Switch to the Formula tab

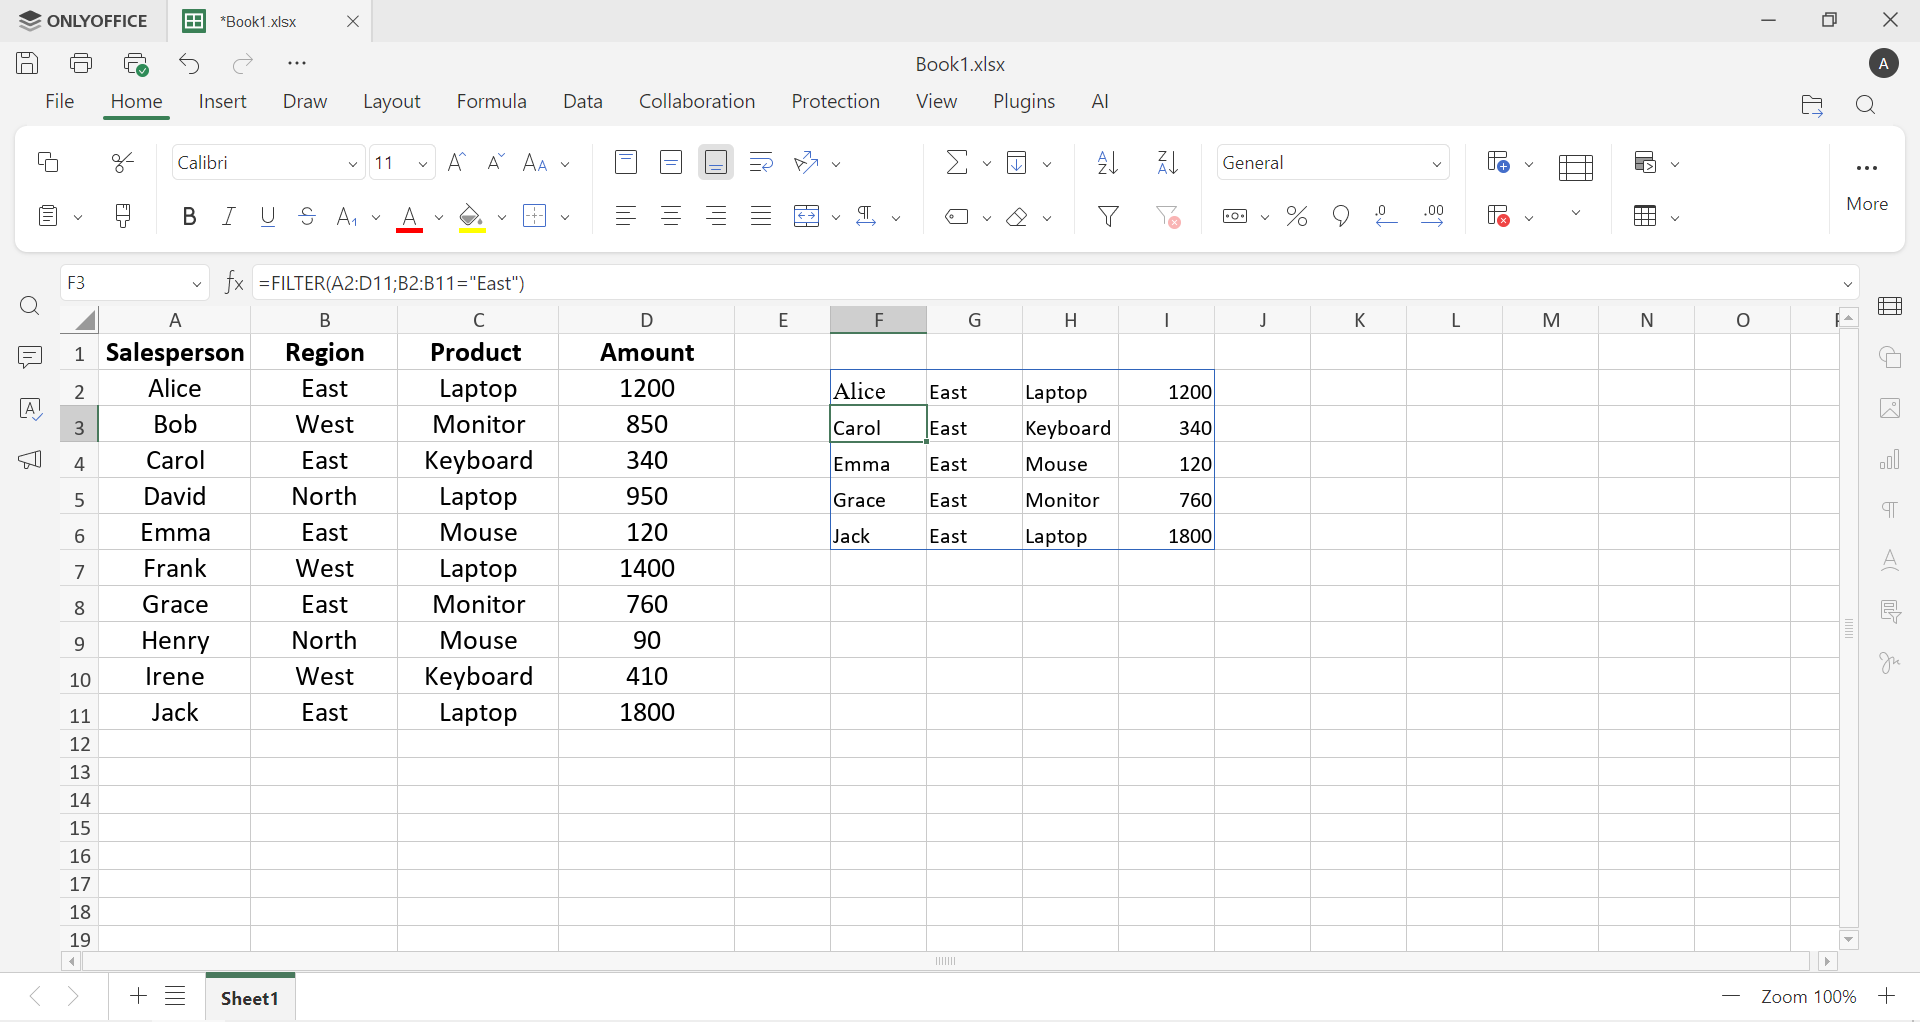[x=491, y=102]
